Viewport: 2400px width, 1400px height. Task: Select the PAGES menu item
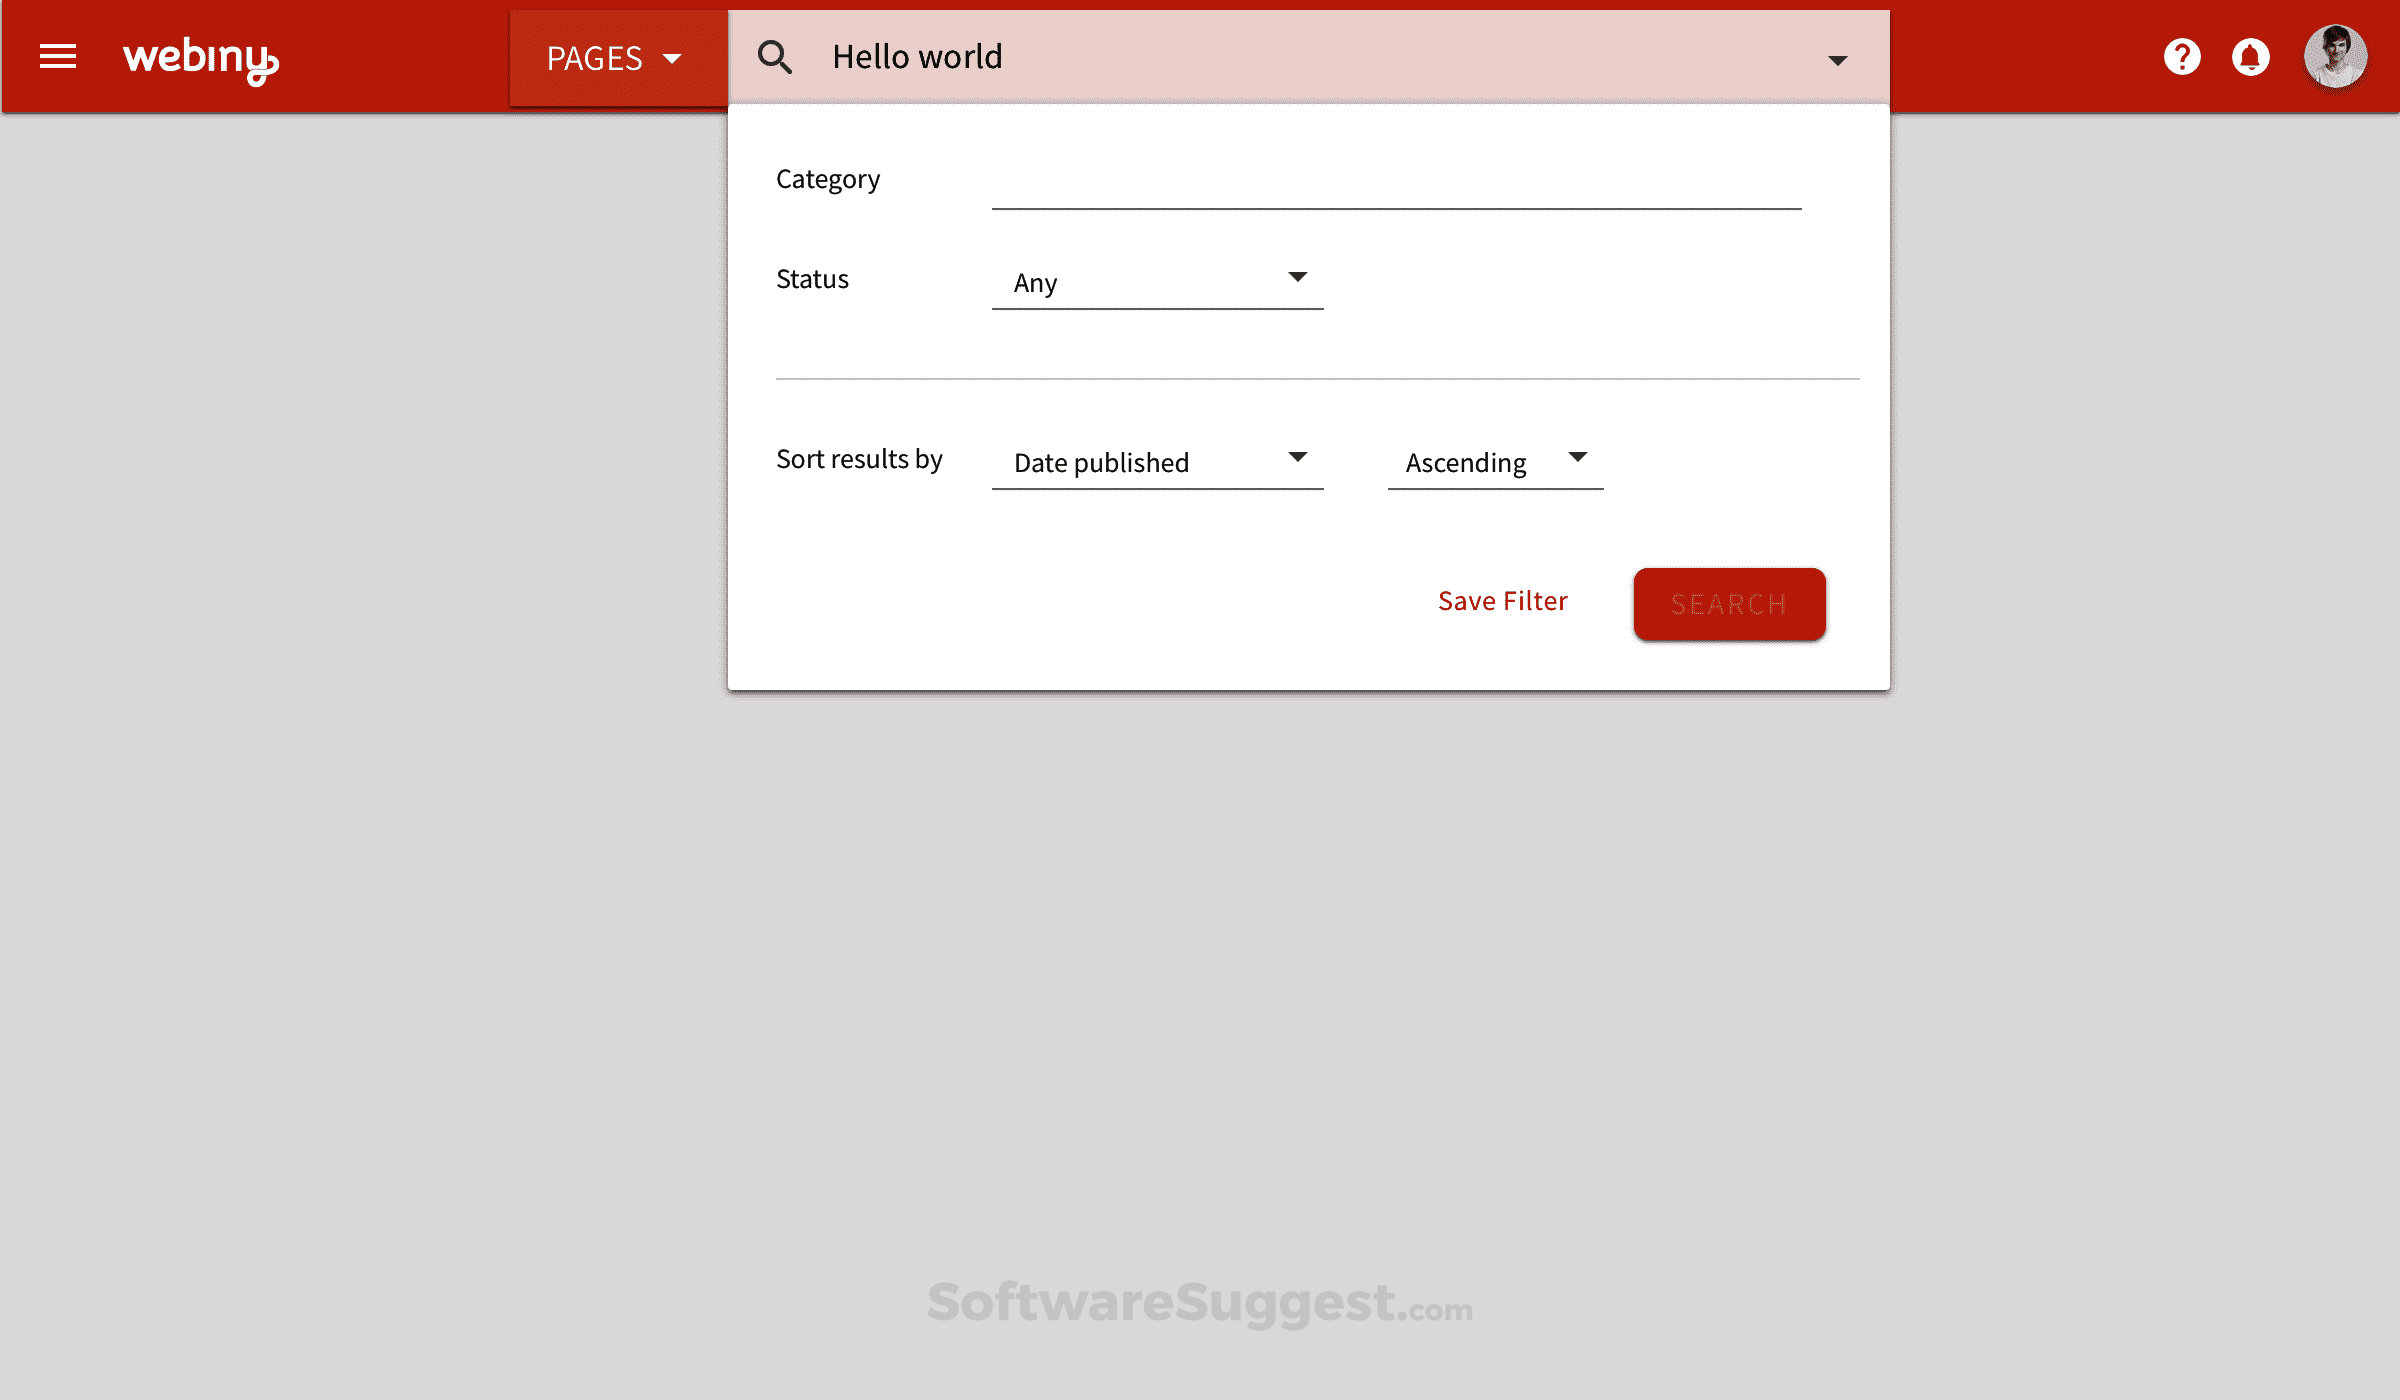click(596, 57)
